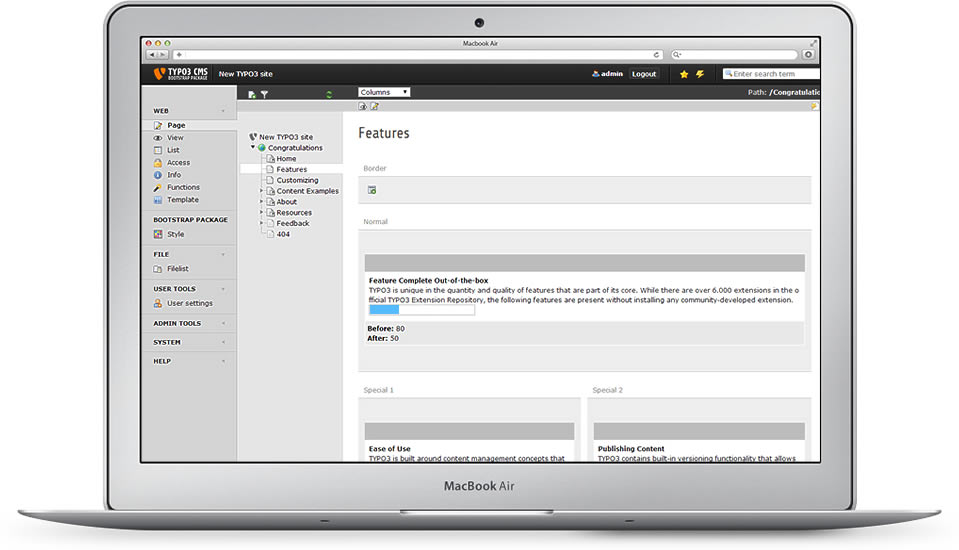Refresh the page tree with green arrows icon
The width and height of the screenshot is (959, 550).
point(329,94)
